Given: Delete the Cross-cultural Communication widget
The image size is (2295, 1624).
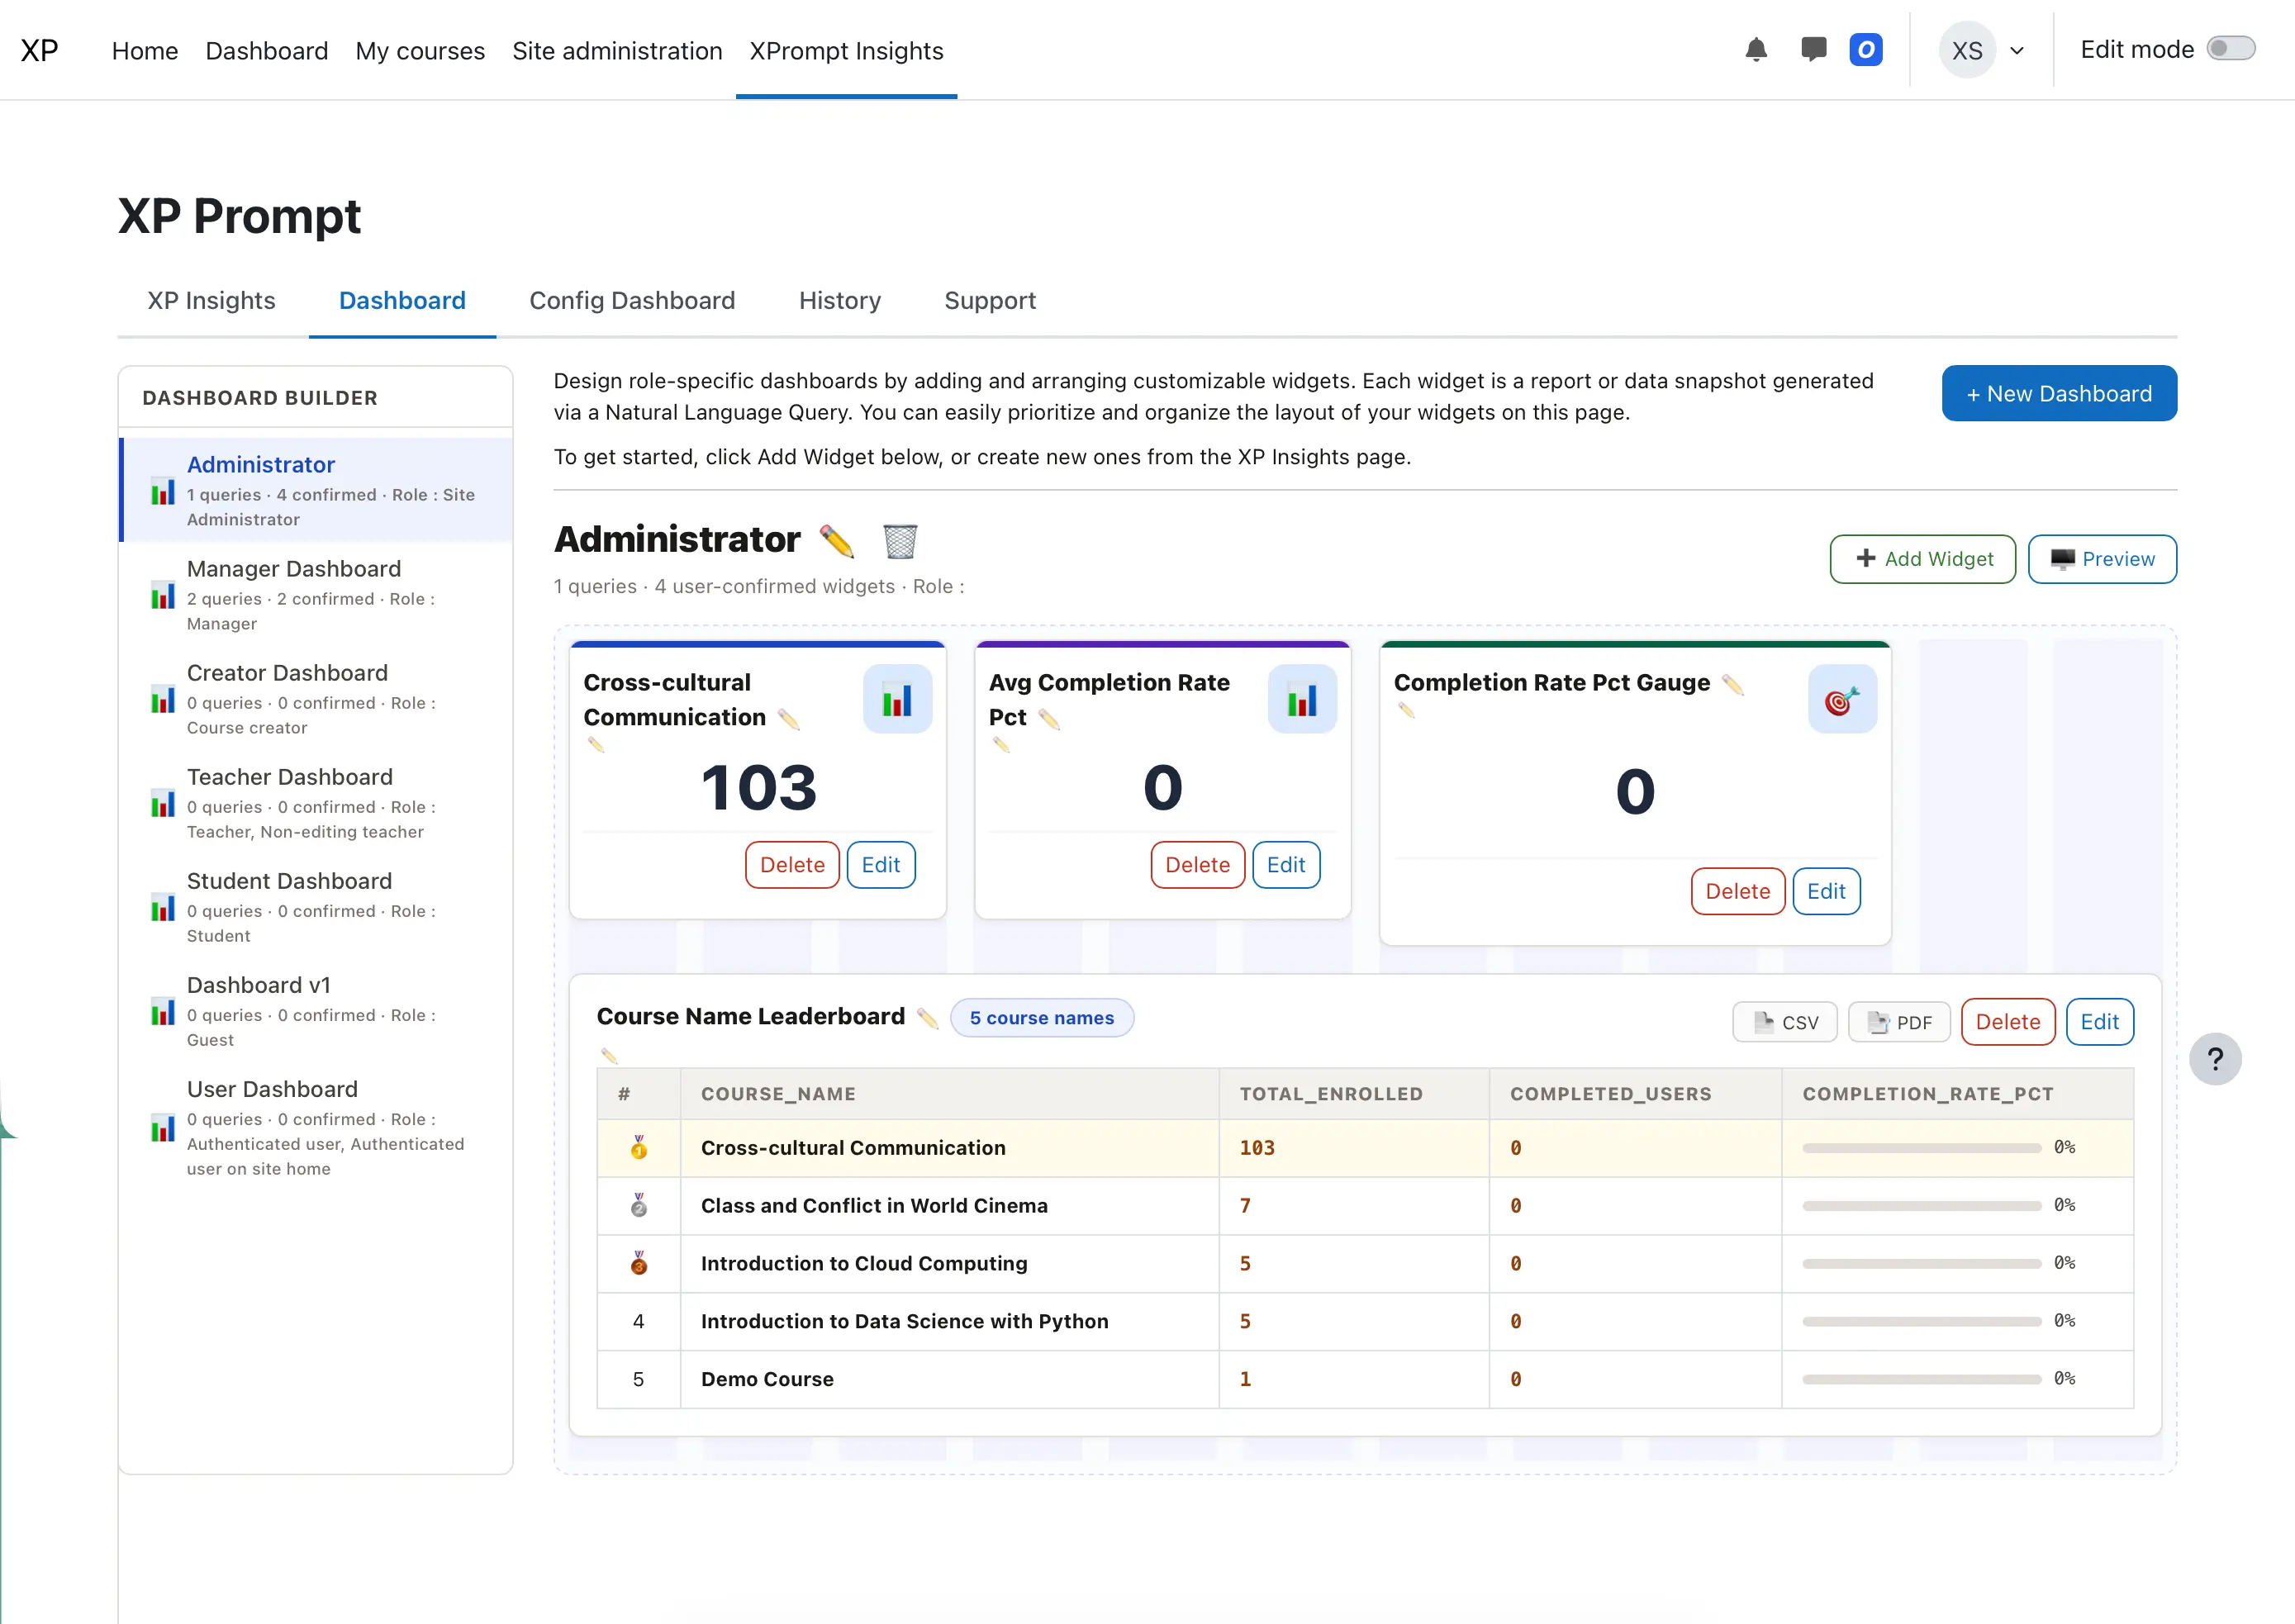Looking at the screenshot, I should [792, 865].
